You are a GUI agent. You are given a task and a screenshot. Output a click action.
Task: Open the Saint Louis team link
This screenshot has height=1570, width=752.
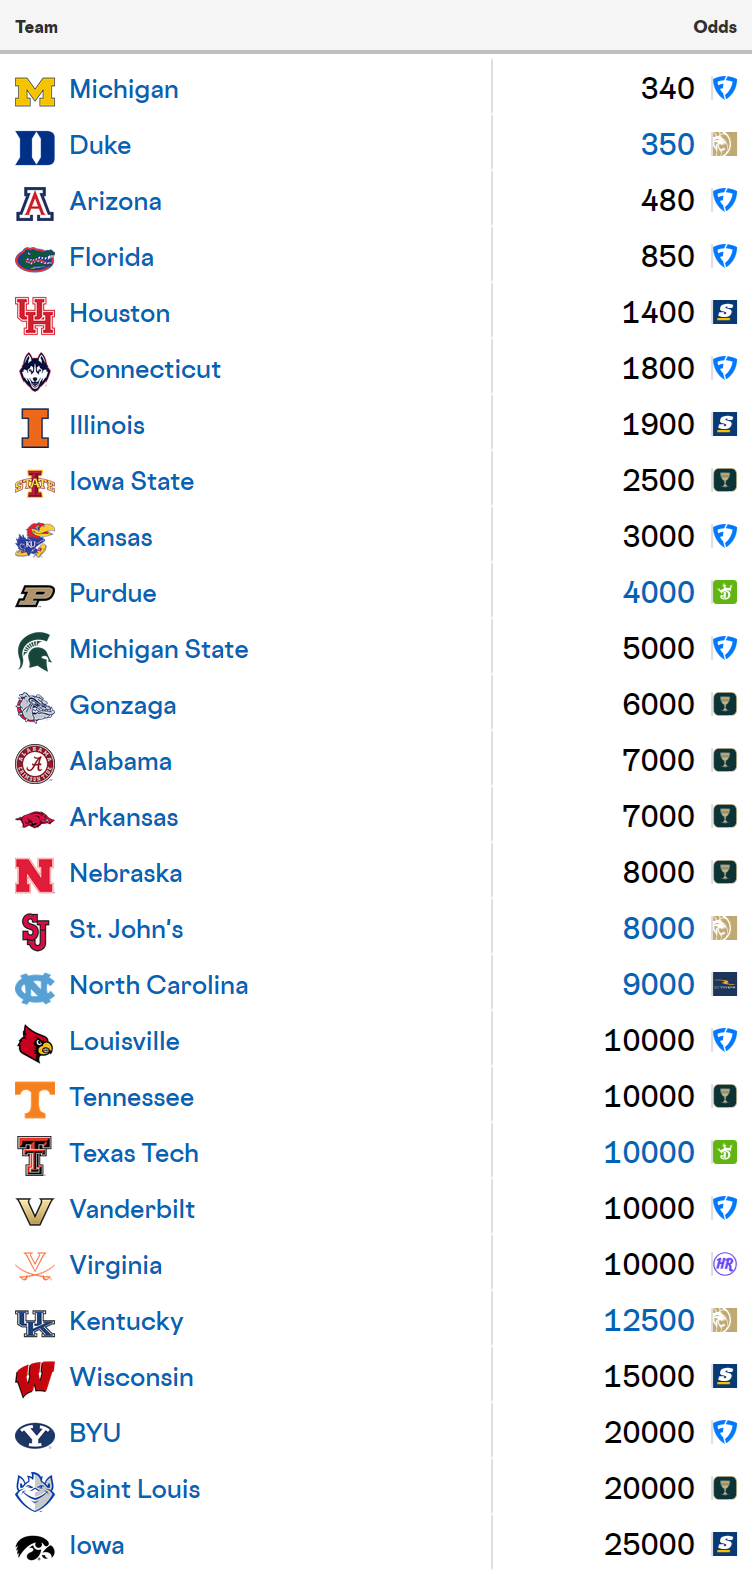(x=135, y=1490)
